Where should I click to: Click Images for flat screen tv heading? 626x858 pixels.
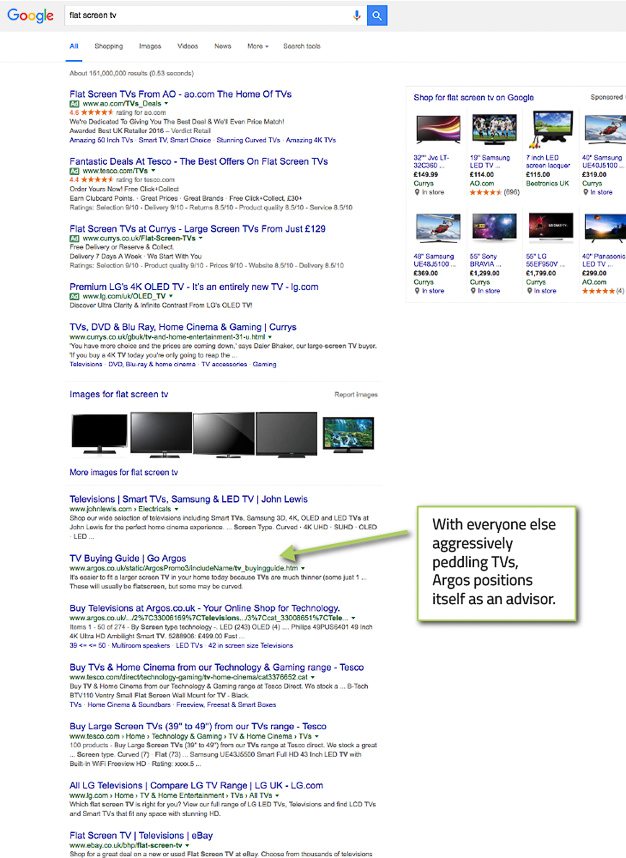tap(119, 394)
